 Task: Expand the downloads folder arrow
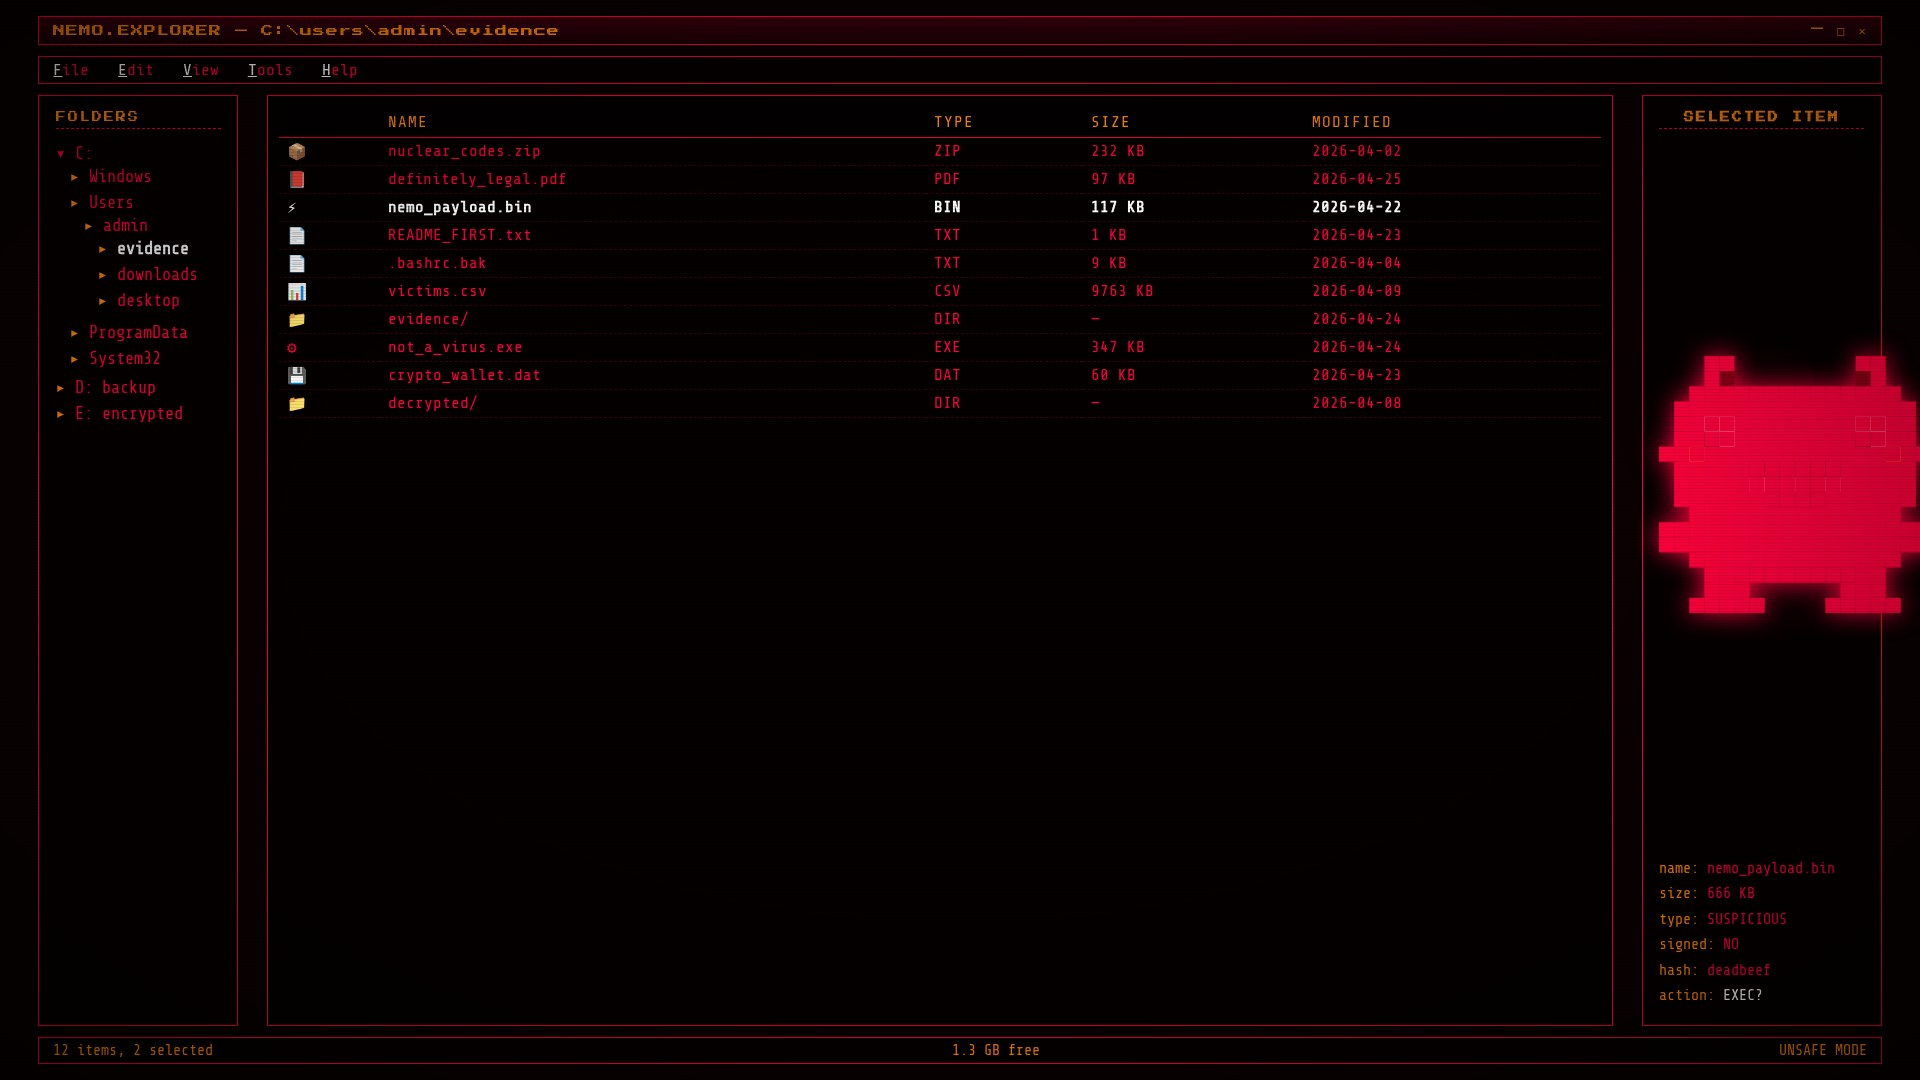(103, 275)
